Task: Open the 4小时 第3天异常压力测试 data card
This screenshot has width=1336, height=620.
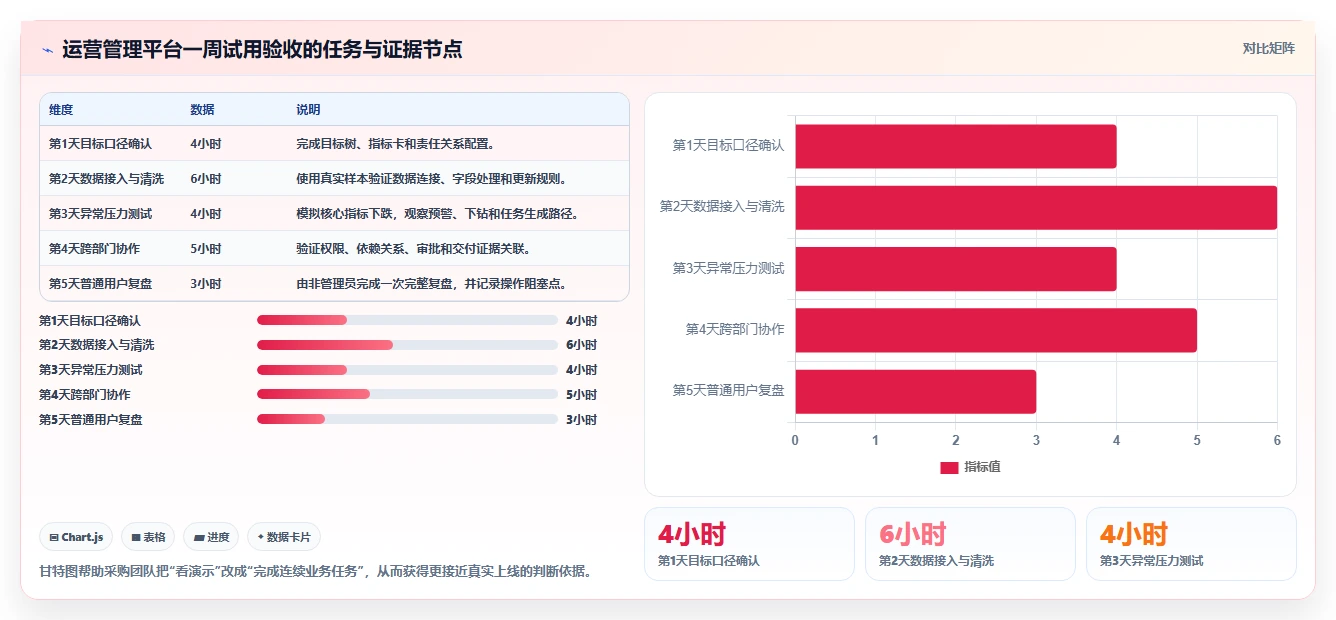Action: pyautogui.click(x=1191, y=544)
